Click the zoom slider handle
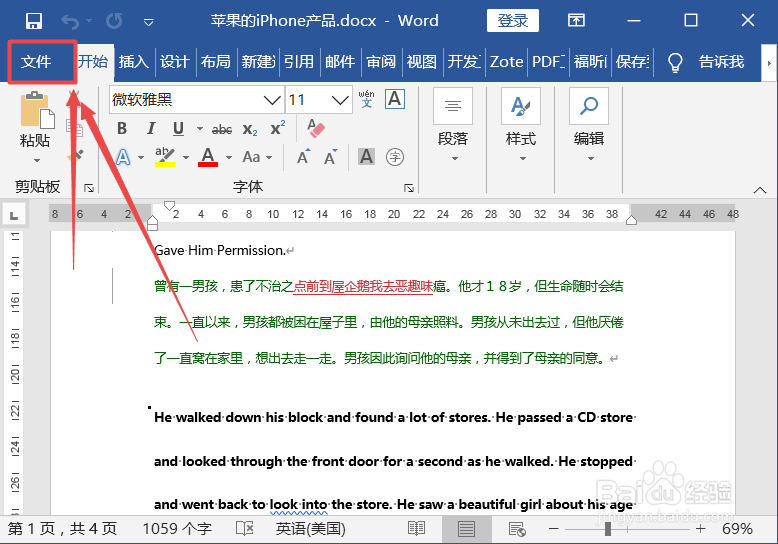This screenshot has height=544, width=778. pos(608,529)
